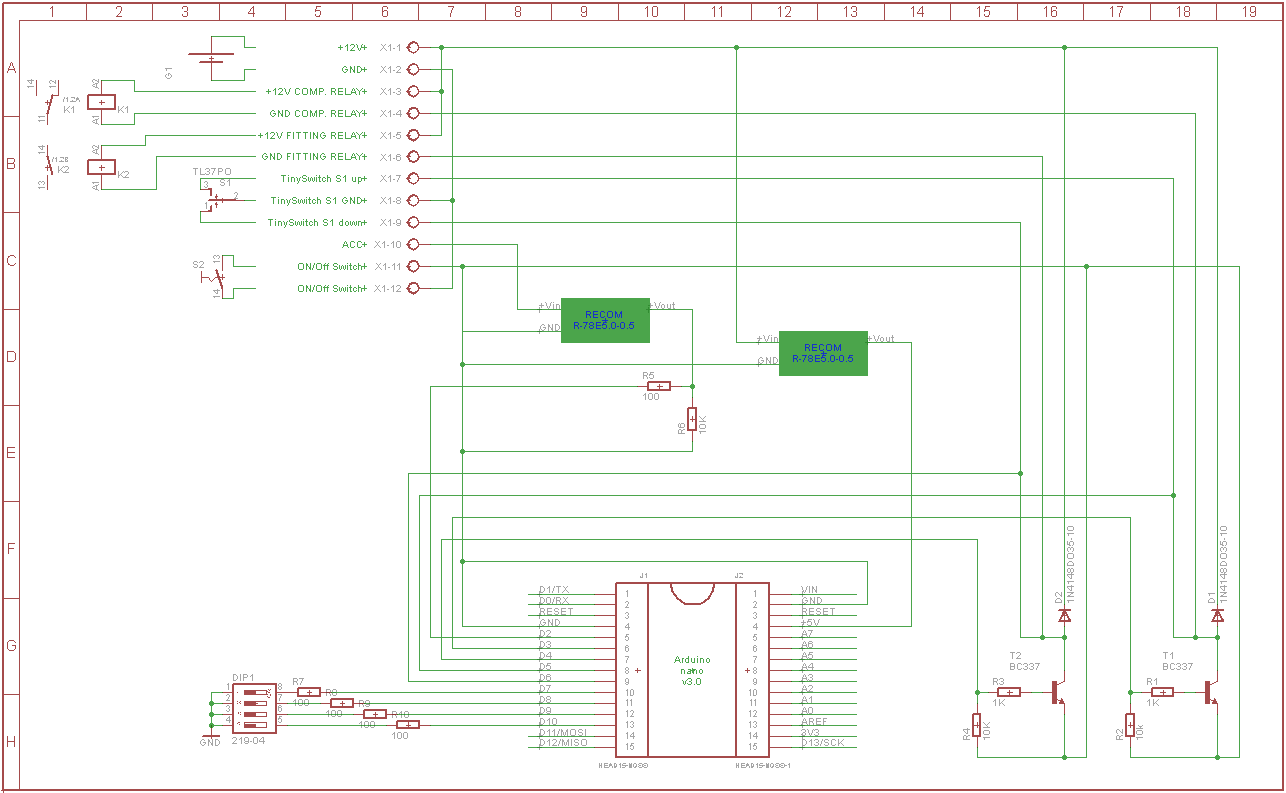Click connector pin X1-12 pad
This screenshot has height=793, width=1286.
pos(413,288)
